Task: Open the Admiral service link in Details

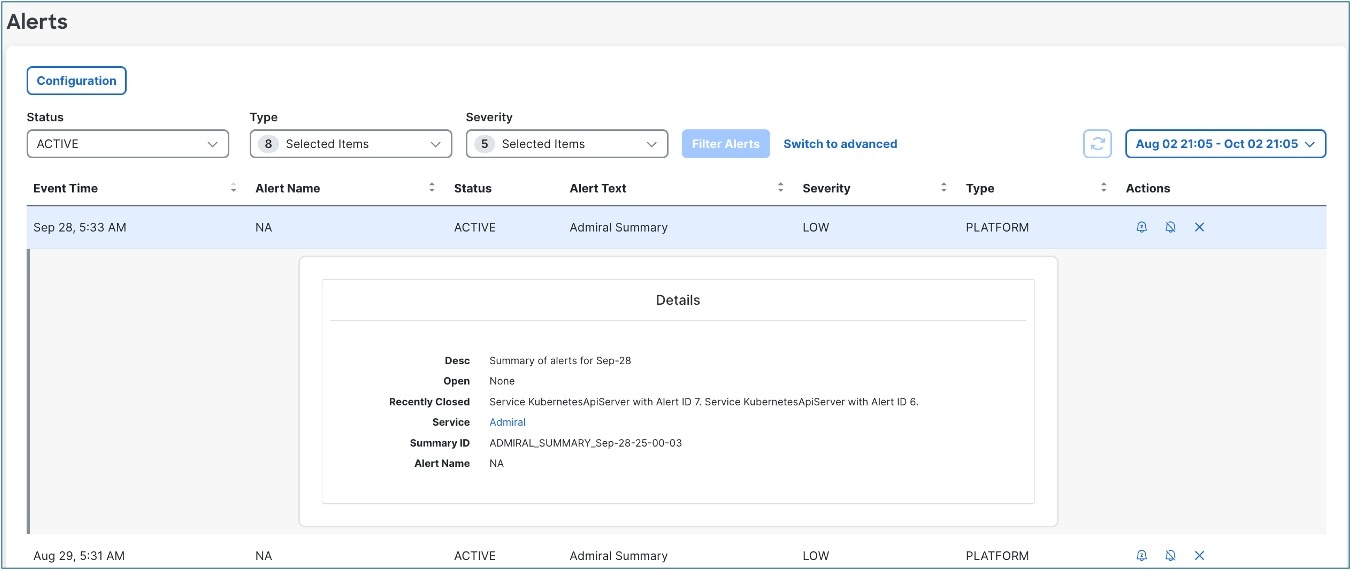Action: pos(507,422)
